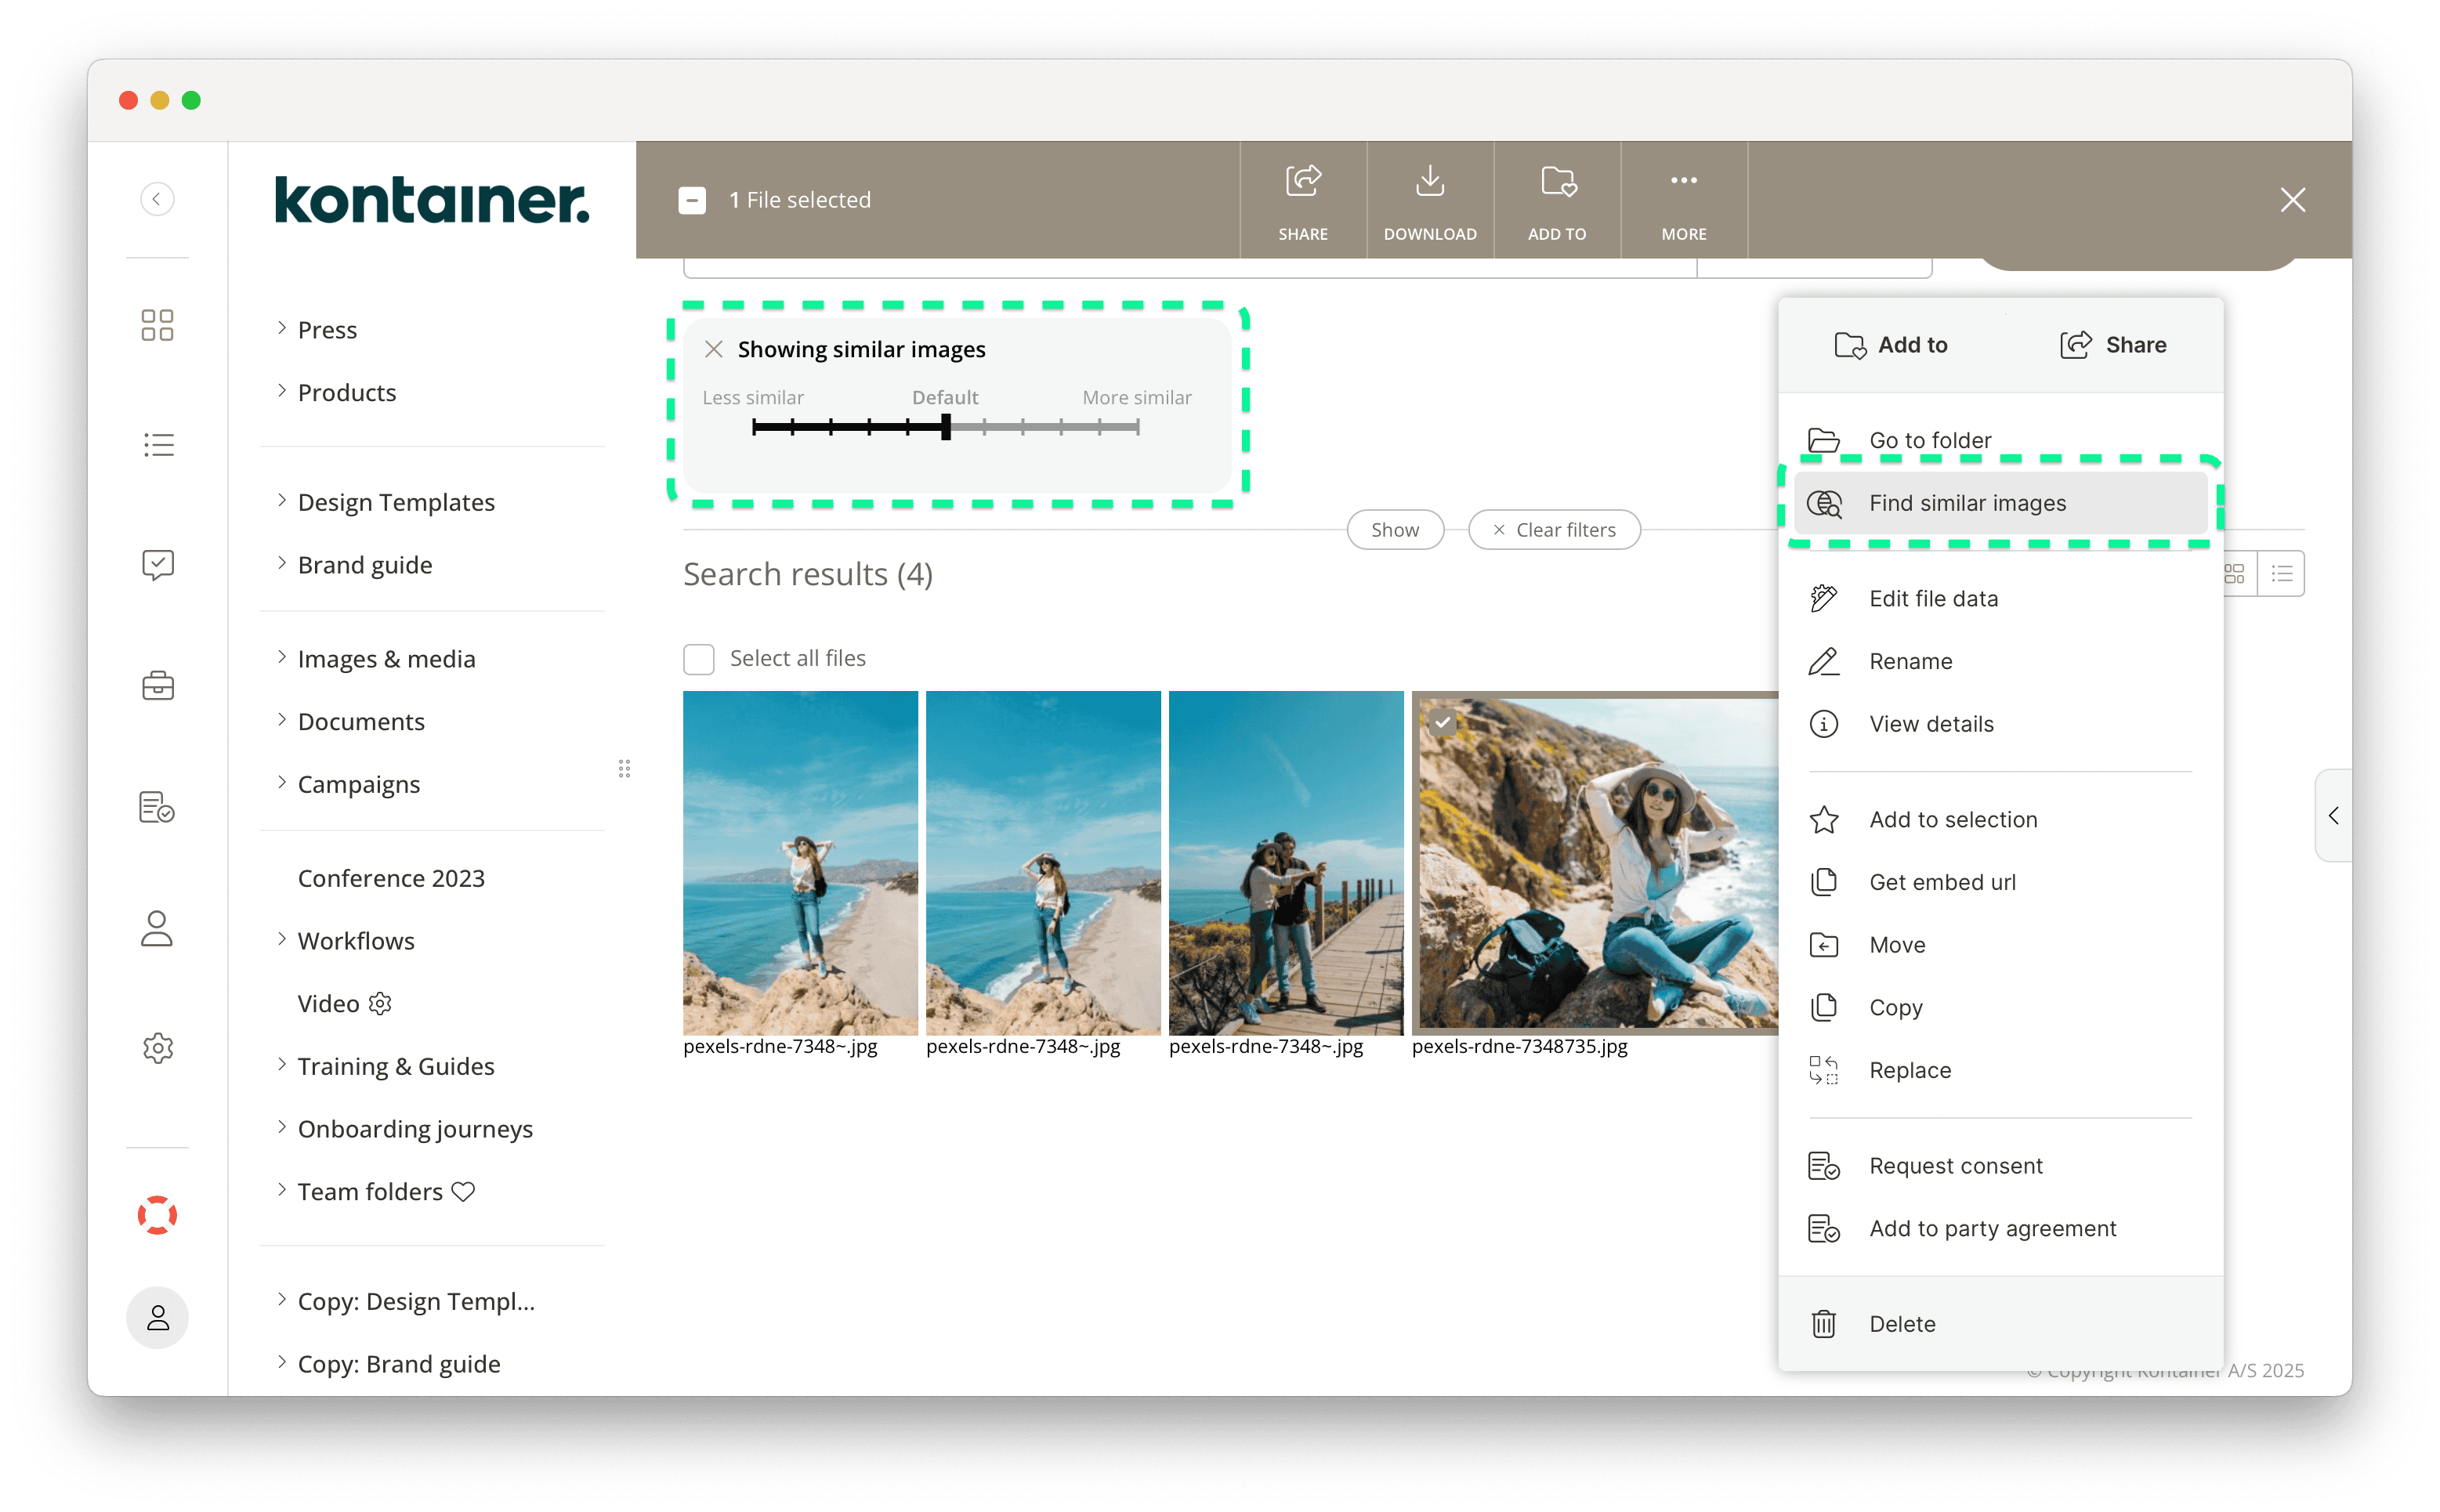Screen dimensions: 2440x1512
Task: Click the Clear filters button
Action: 1553,529
